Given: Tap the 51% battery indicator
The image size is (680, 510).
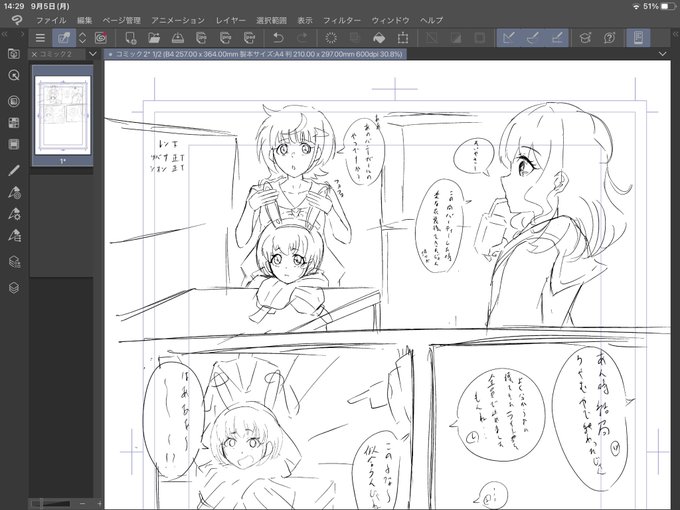Looking at the screenshot, I should [659, 7].
